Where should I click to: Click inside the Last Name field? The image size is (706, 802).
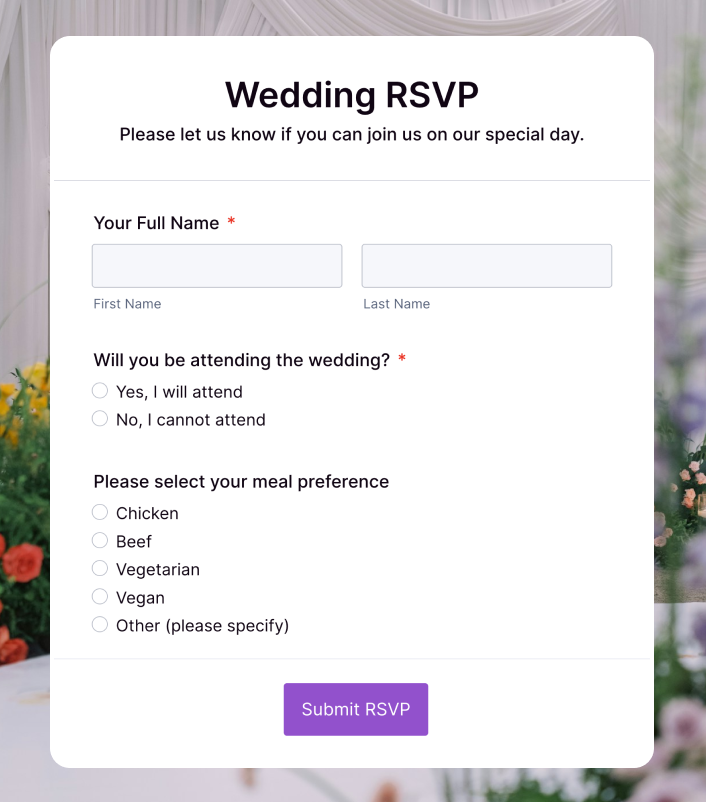486,265
